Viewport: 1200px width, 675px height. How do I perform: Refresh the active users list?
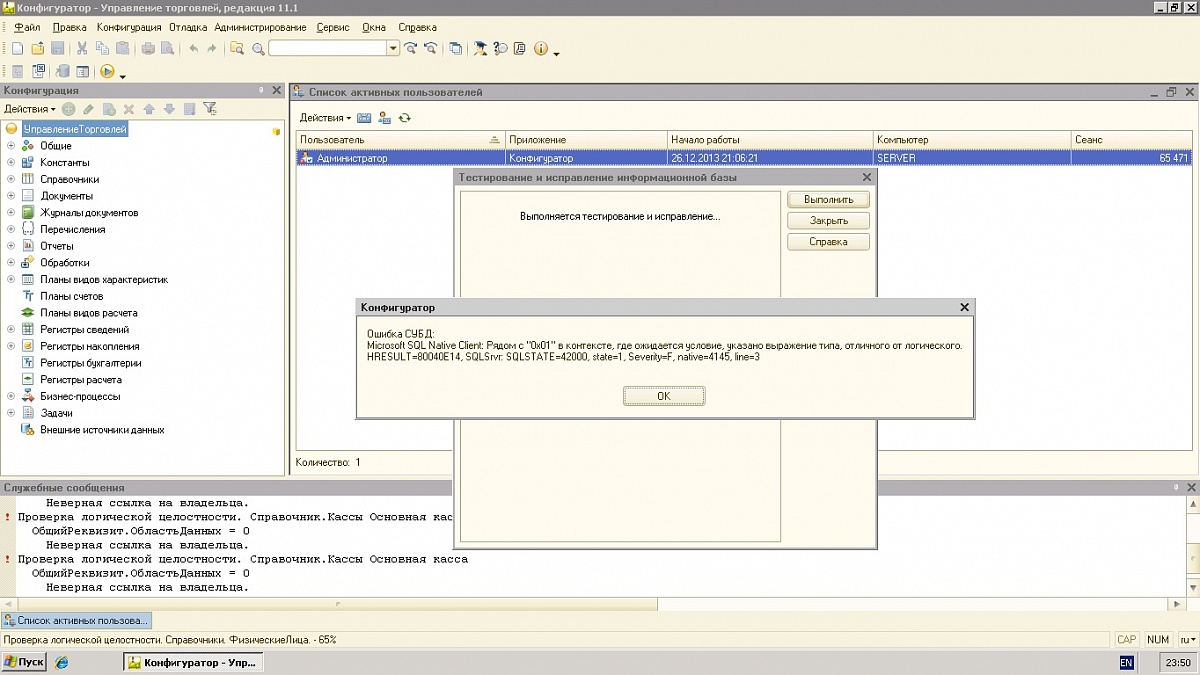pyautogui.click(x=405, y=118)
